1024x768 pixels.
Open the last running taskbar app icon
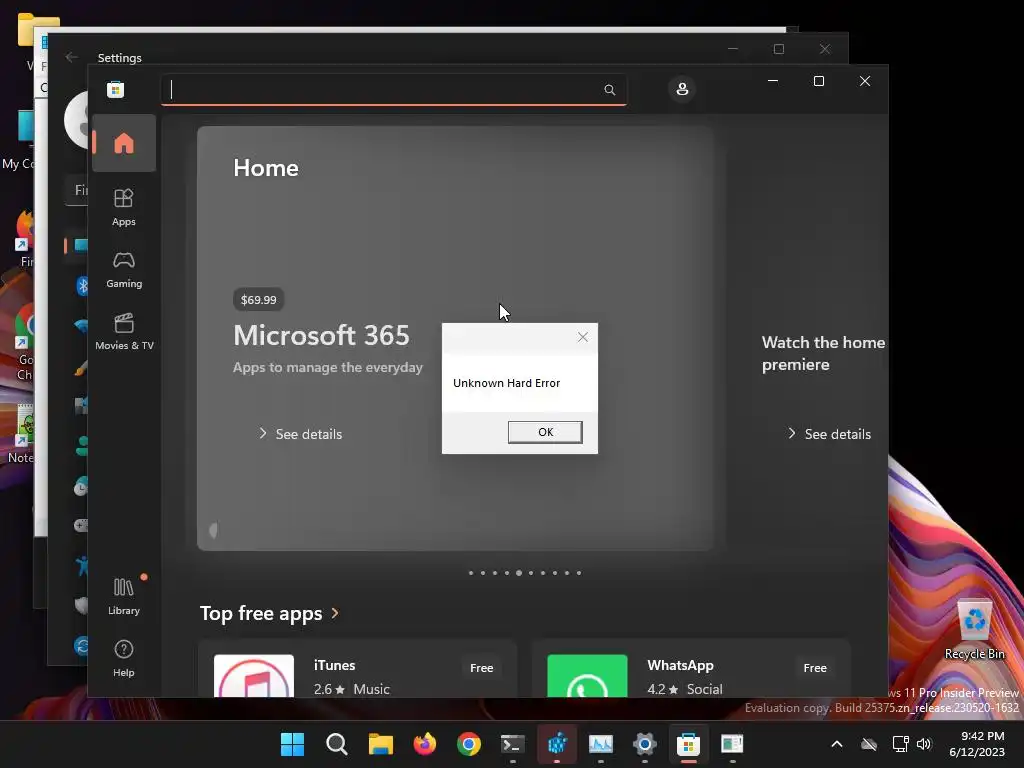coord(732,744)
